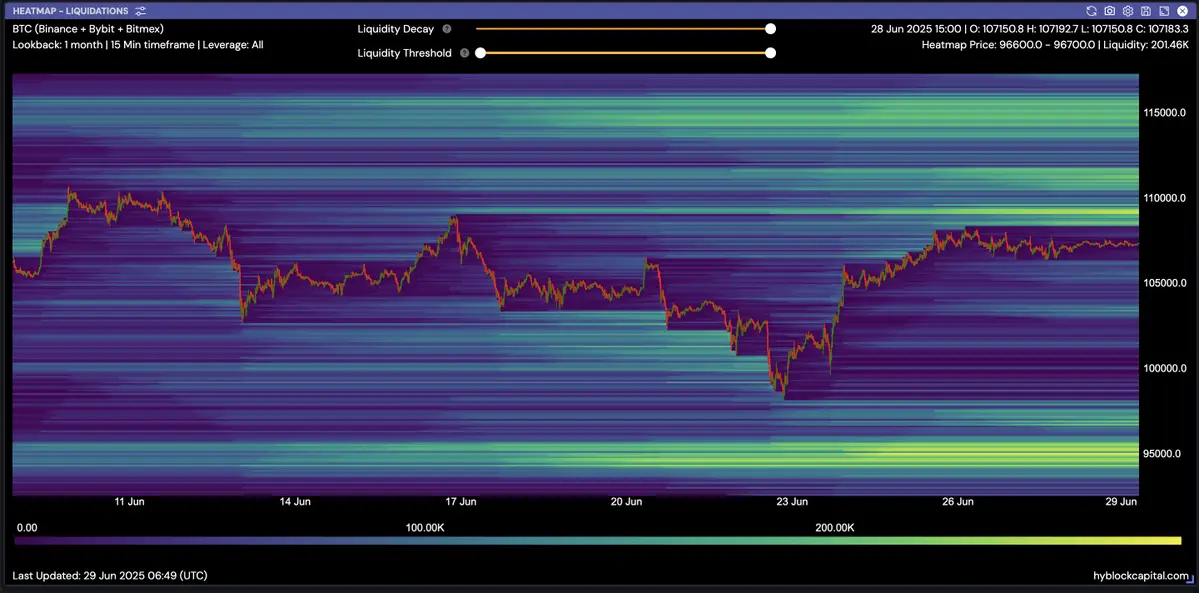Click the Heatmap Price 96600.0 readout

[x=1055, y=45]
